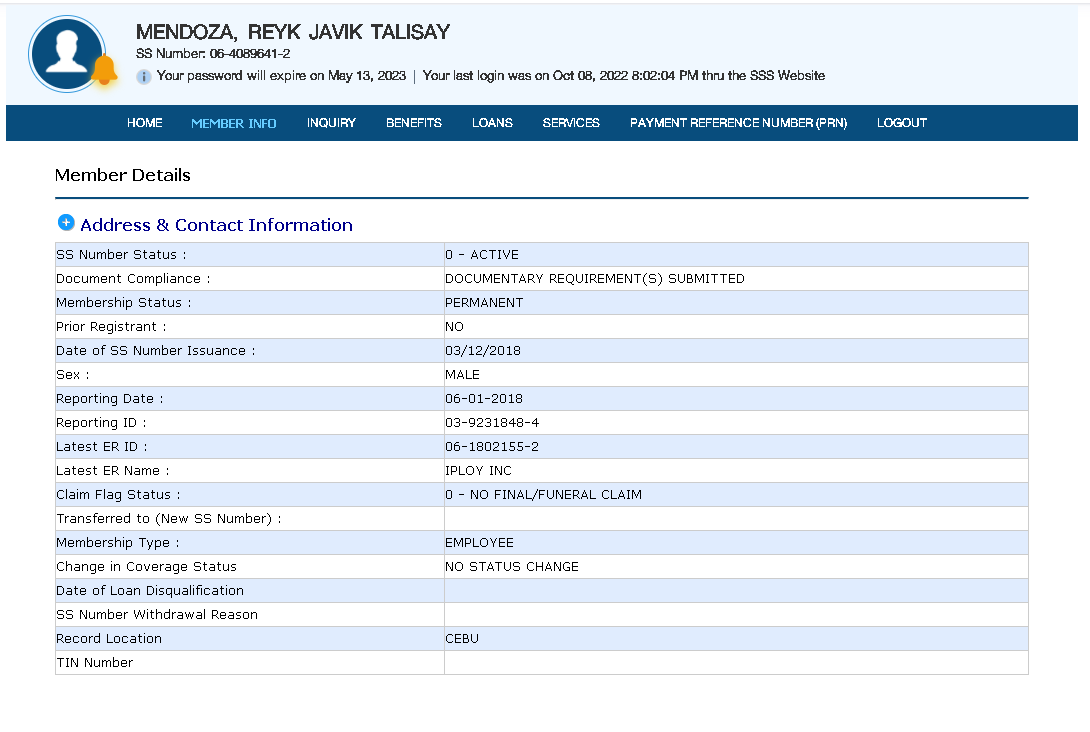Expand Address & Contact Information with plus icon
Screen dimensions: 1090x732
click(66, 223)
